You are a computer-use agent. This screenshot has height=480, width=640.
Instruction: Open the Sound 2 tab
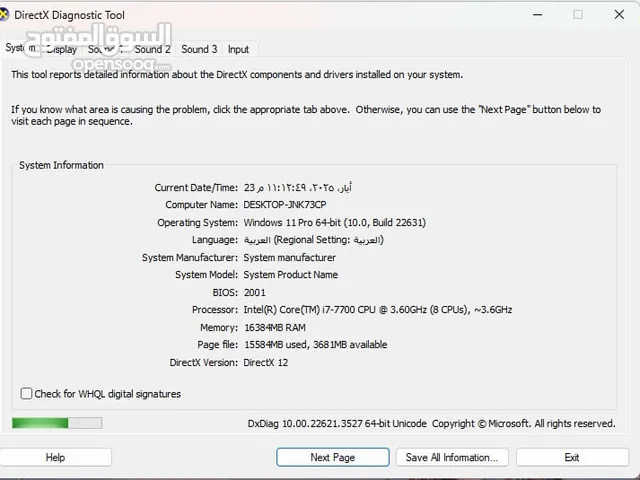153,49
